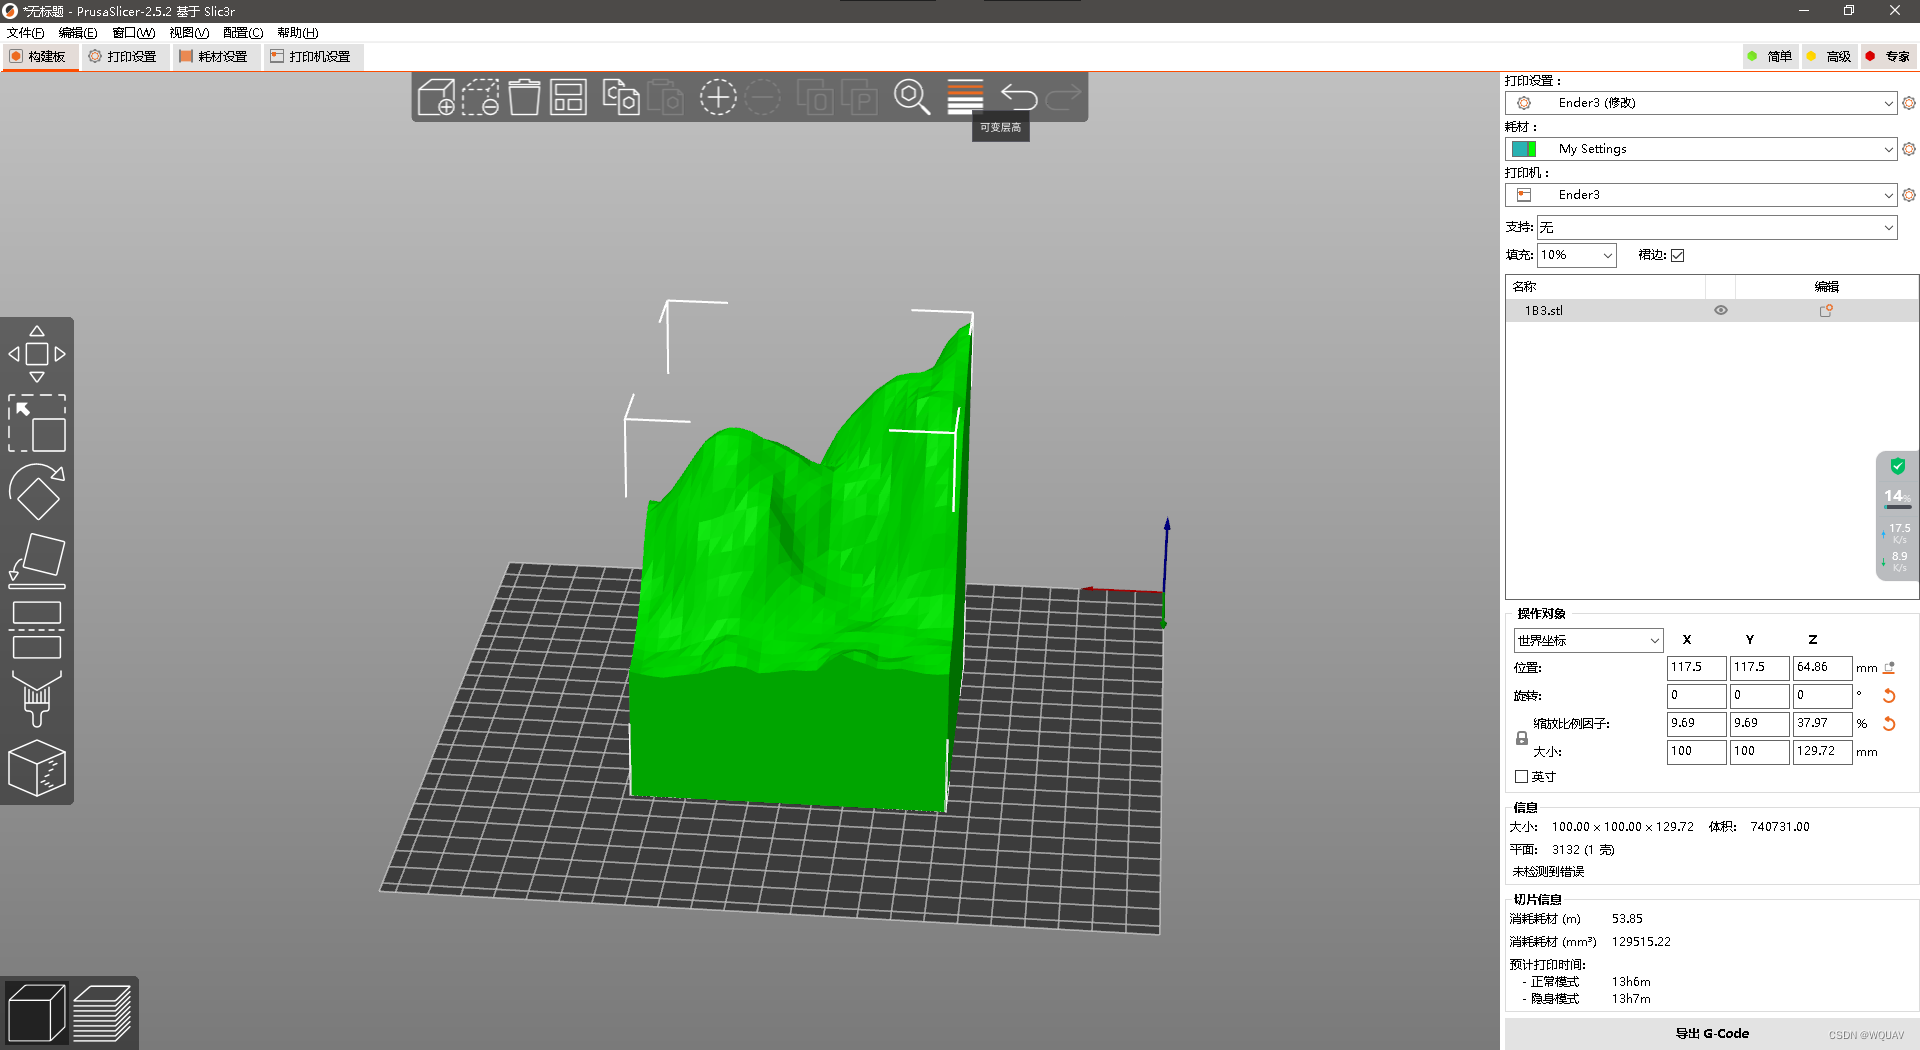
Task: Toggle the brim checkbox
Action: click(x=1678, y=255)
